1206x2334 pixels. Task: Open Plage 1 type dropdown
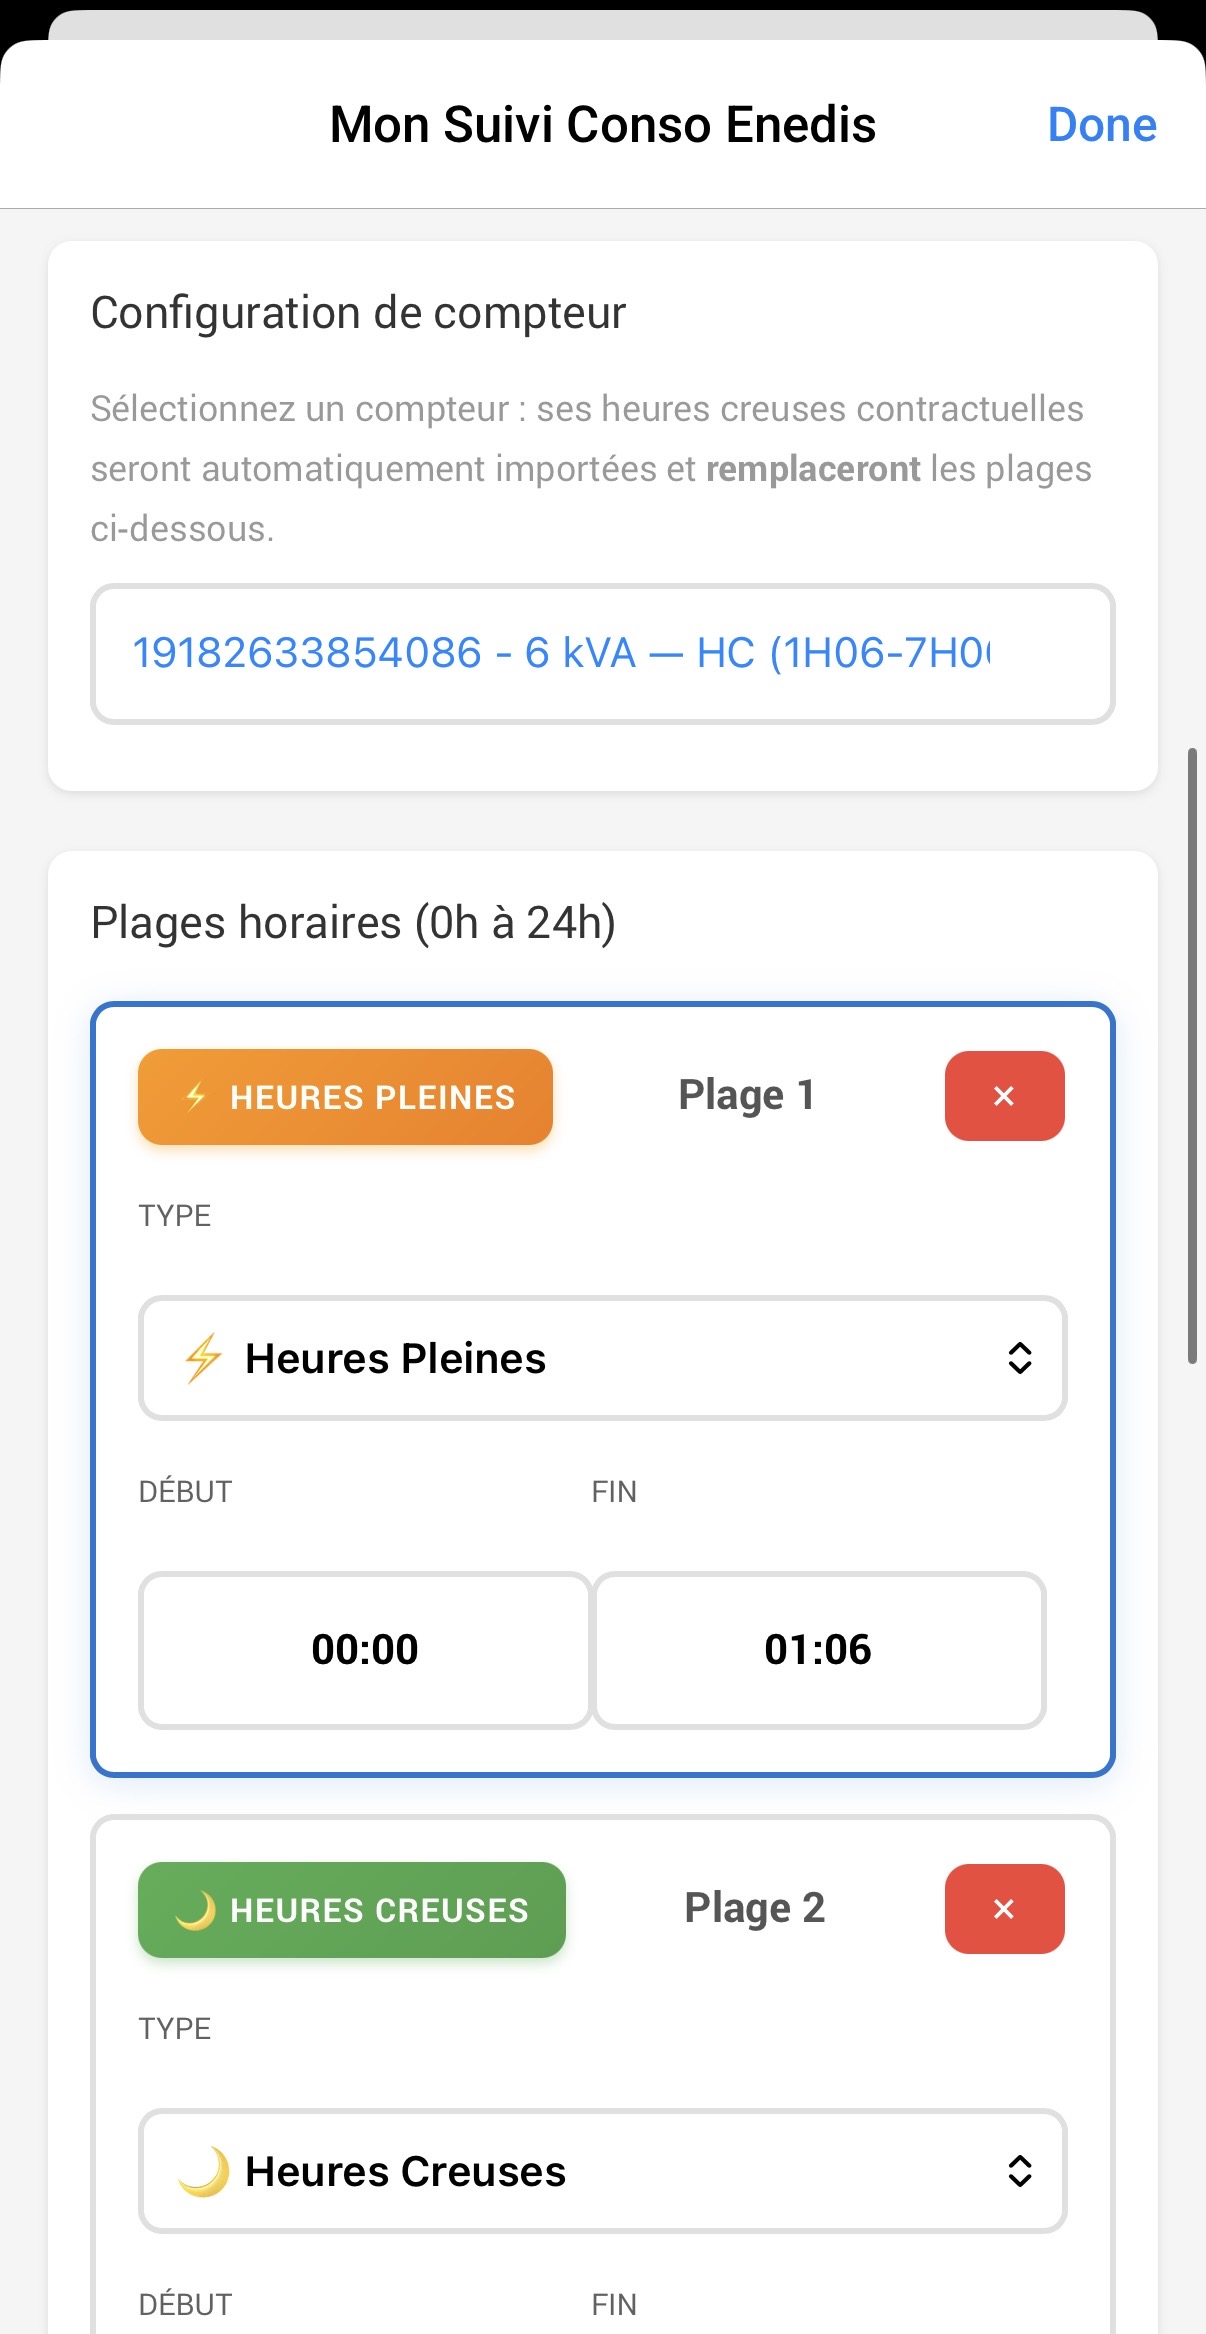[602, 1358]
